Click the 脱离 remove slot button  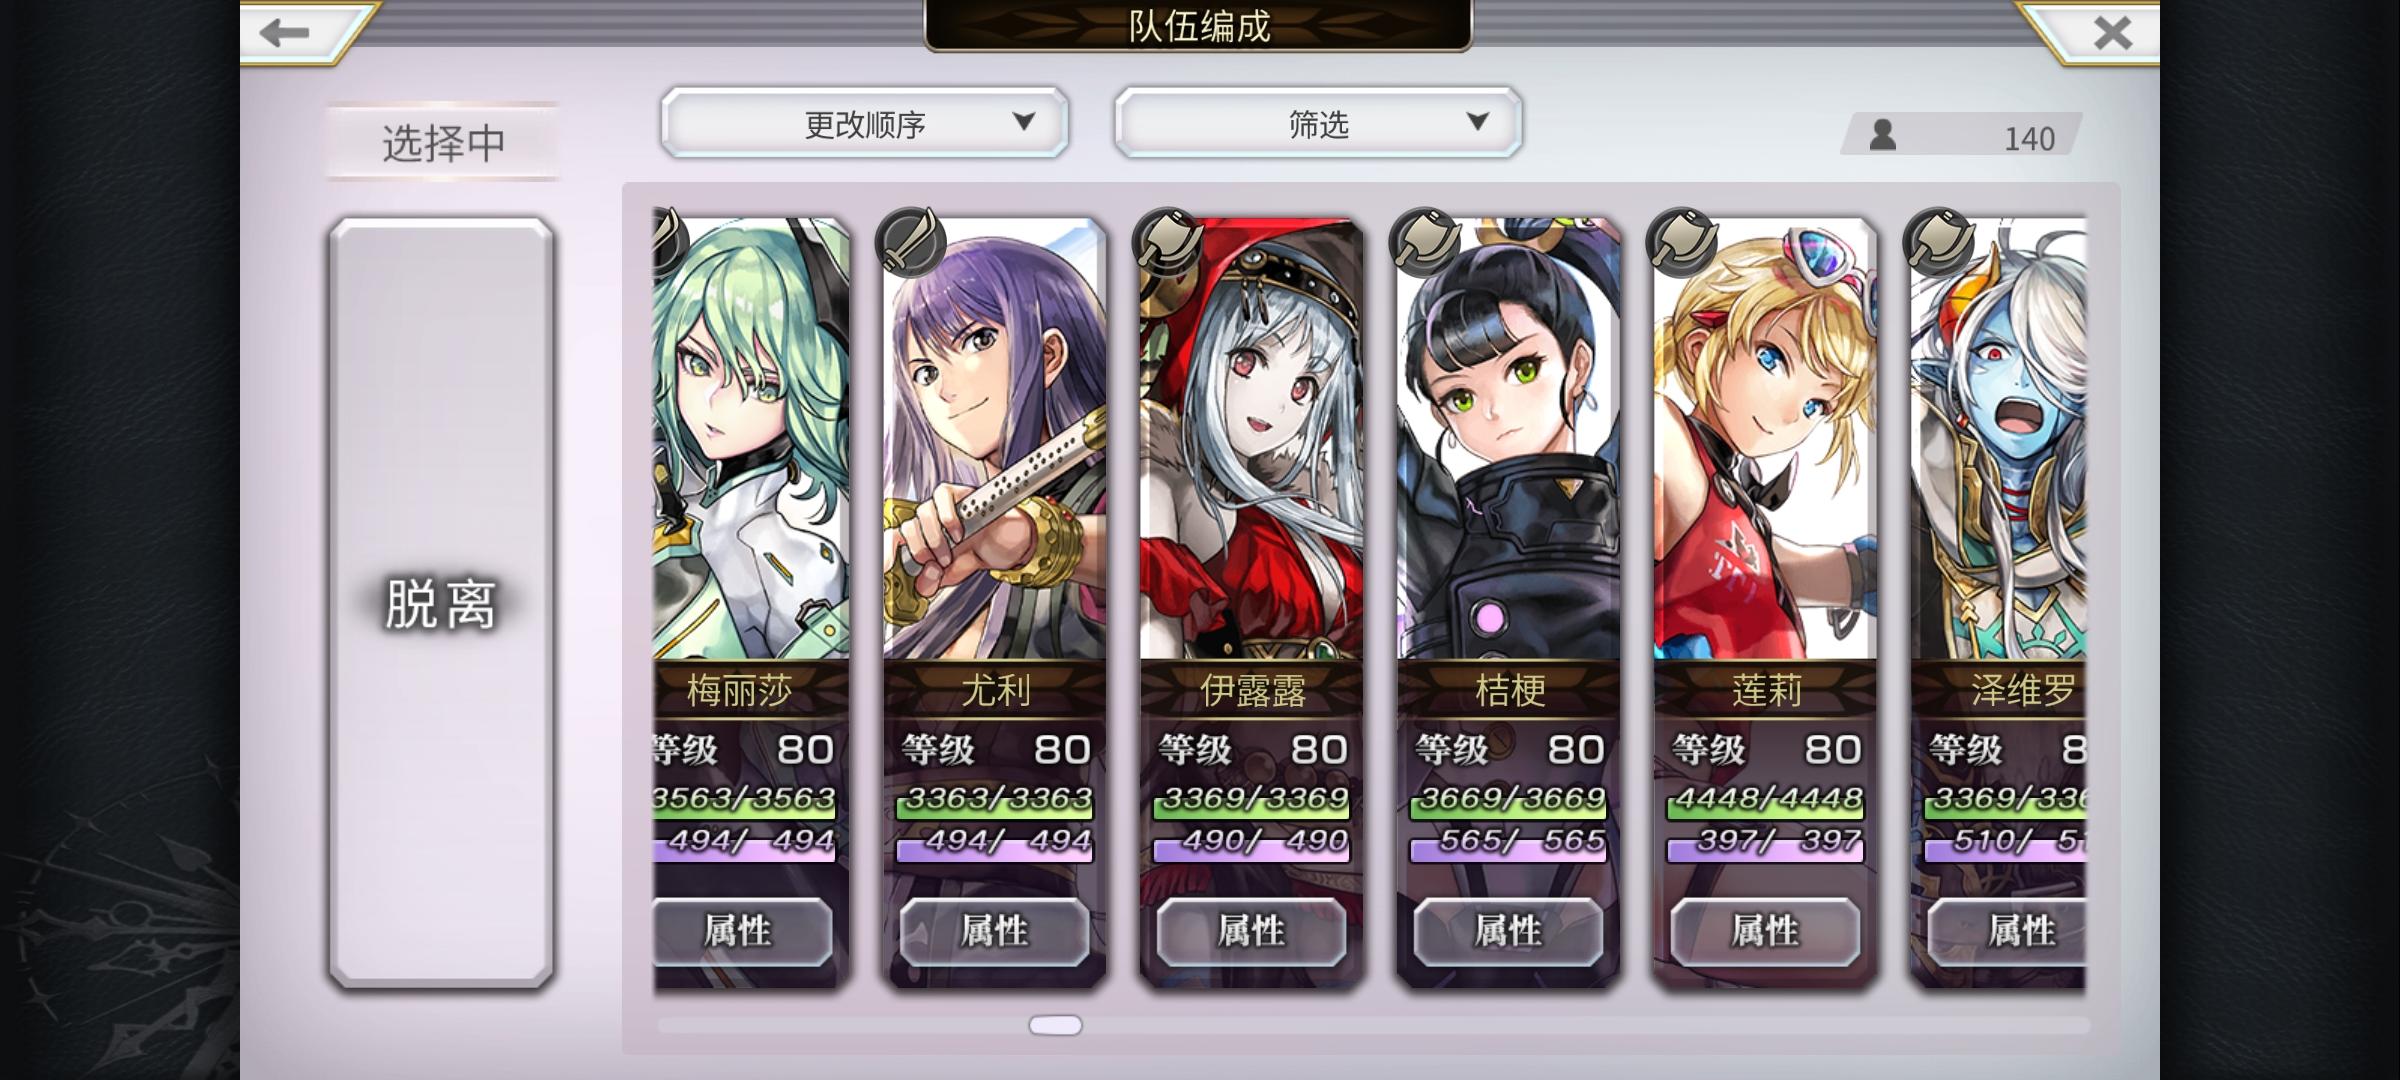(441, 603)
